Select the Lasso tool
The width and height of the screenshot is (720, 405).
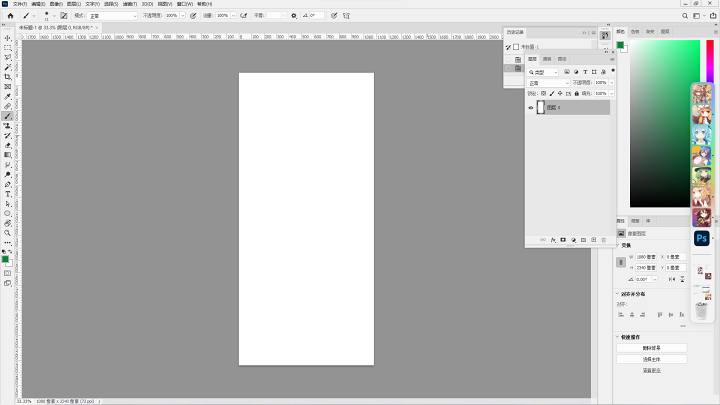pyautogui.click(x=8, y=57)
